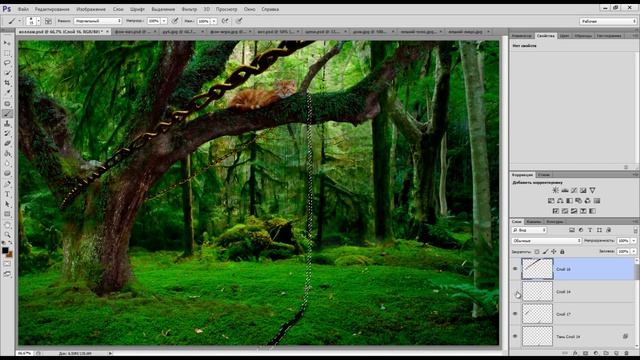This screenshot has width=640, height=360.
Task: Toggle the Brush panel button
Action: point(48,21)
